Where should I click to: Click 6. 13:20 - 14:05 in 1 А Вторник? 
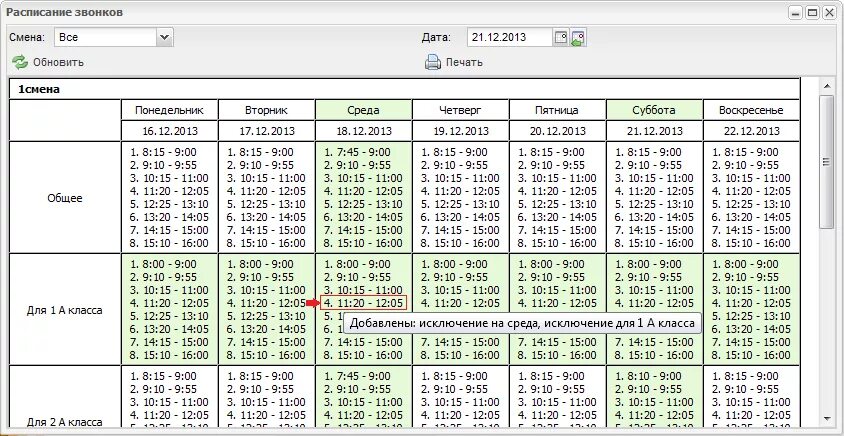pyautogui.click(x=266, y=329)
